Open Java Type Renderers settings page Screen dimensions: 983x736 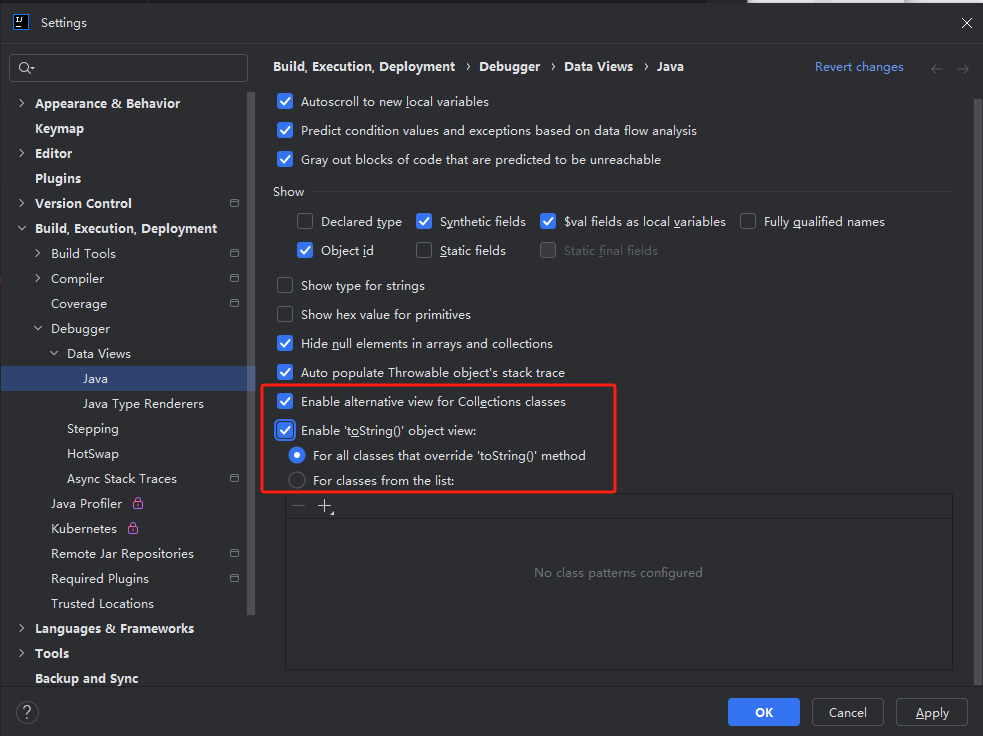[143, 404]
